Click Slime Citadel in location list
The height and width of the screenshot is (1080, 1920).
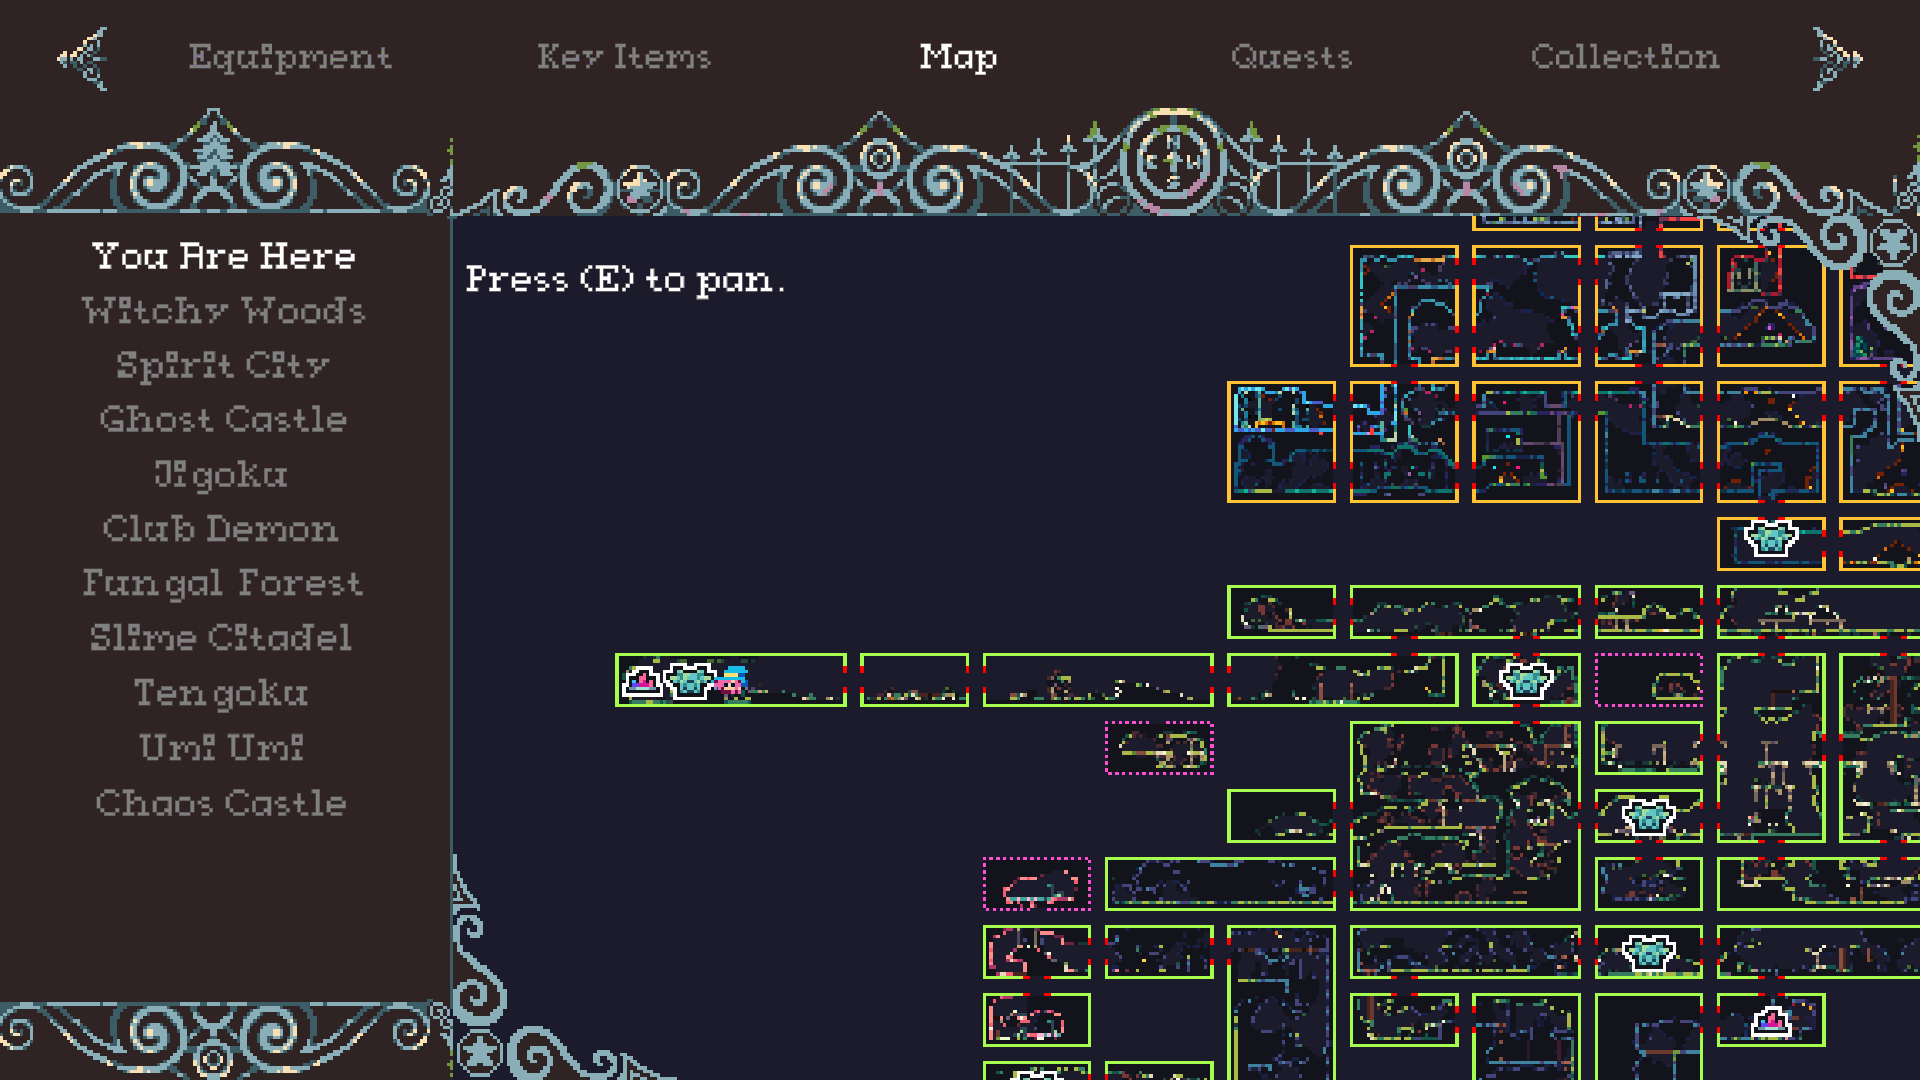tap(222, 637)
